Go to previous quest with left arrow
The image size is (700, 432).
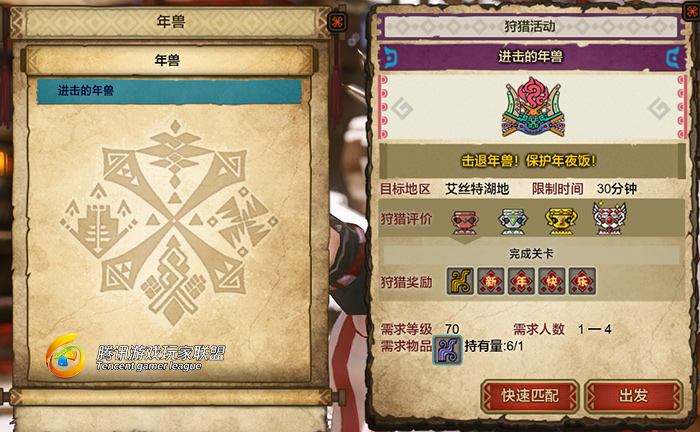pos(402,108)
